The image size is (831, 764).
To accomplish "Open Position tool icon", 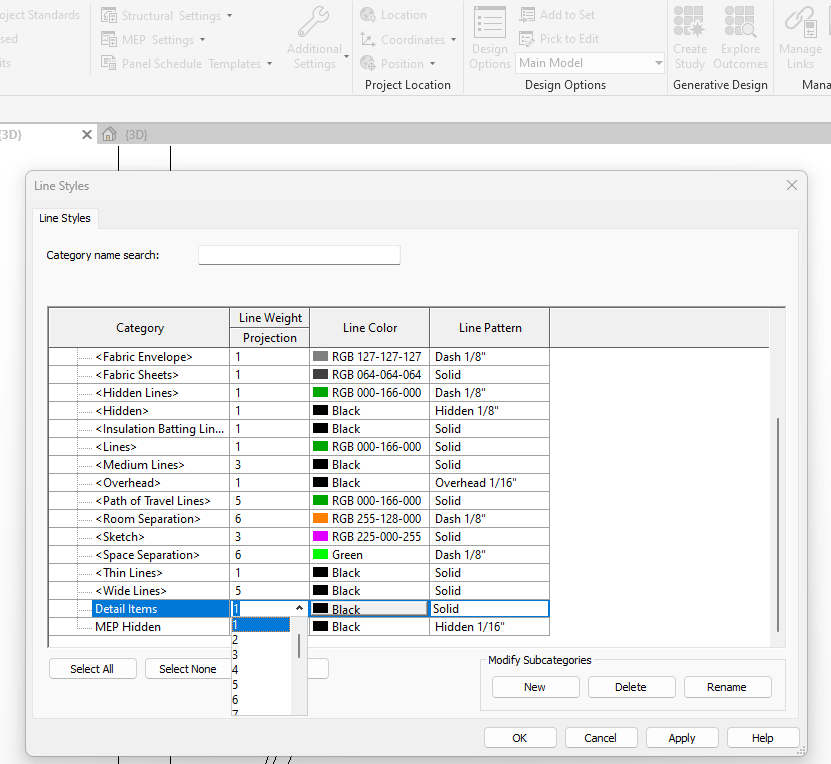I will click(367, 64).
